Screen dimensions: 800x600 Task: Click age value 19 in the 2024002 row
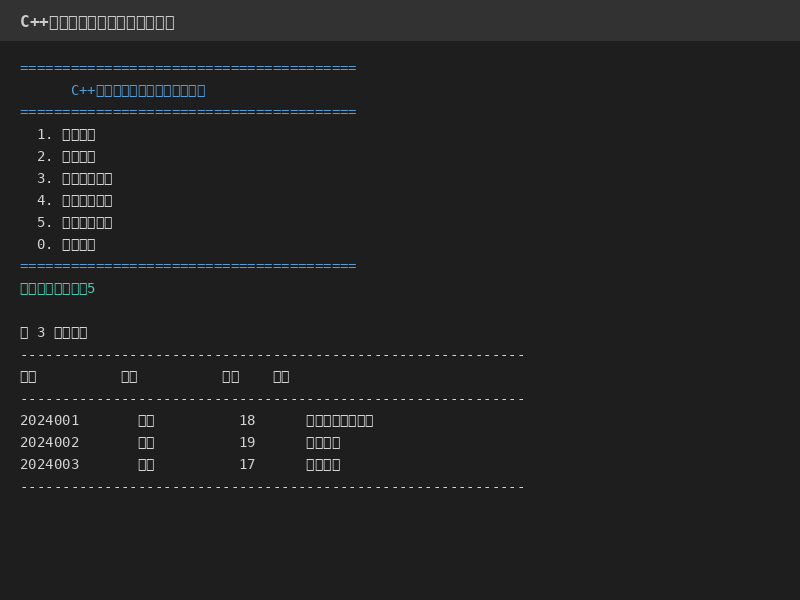pos(247,442)
